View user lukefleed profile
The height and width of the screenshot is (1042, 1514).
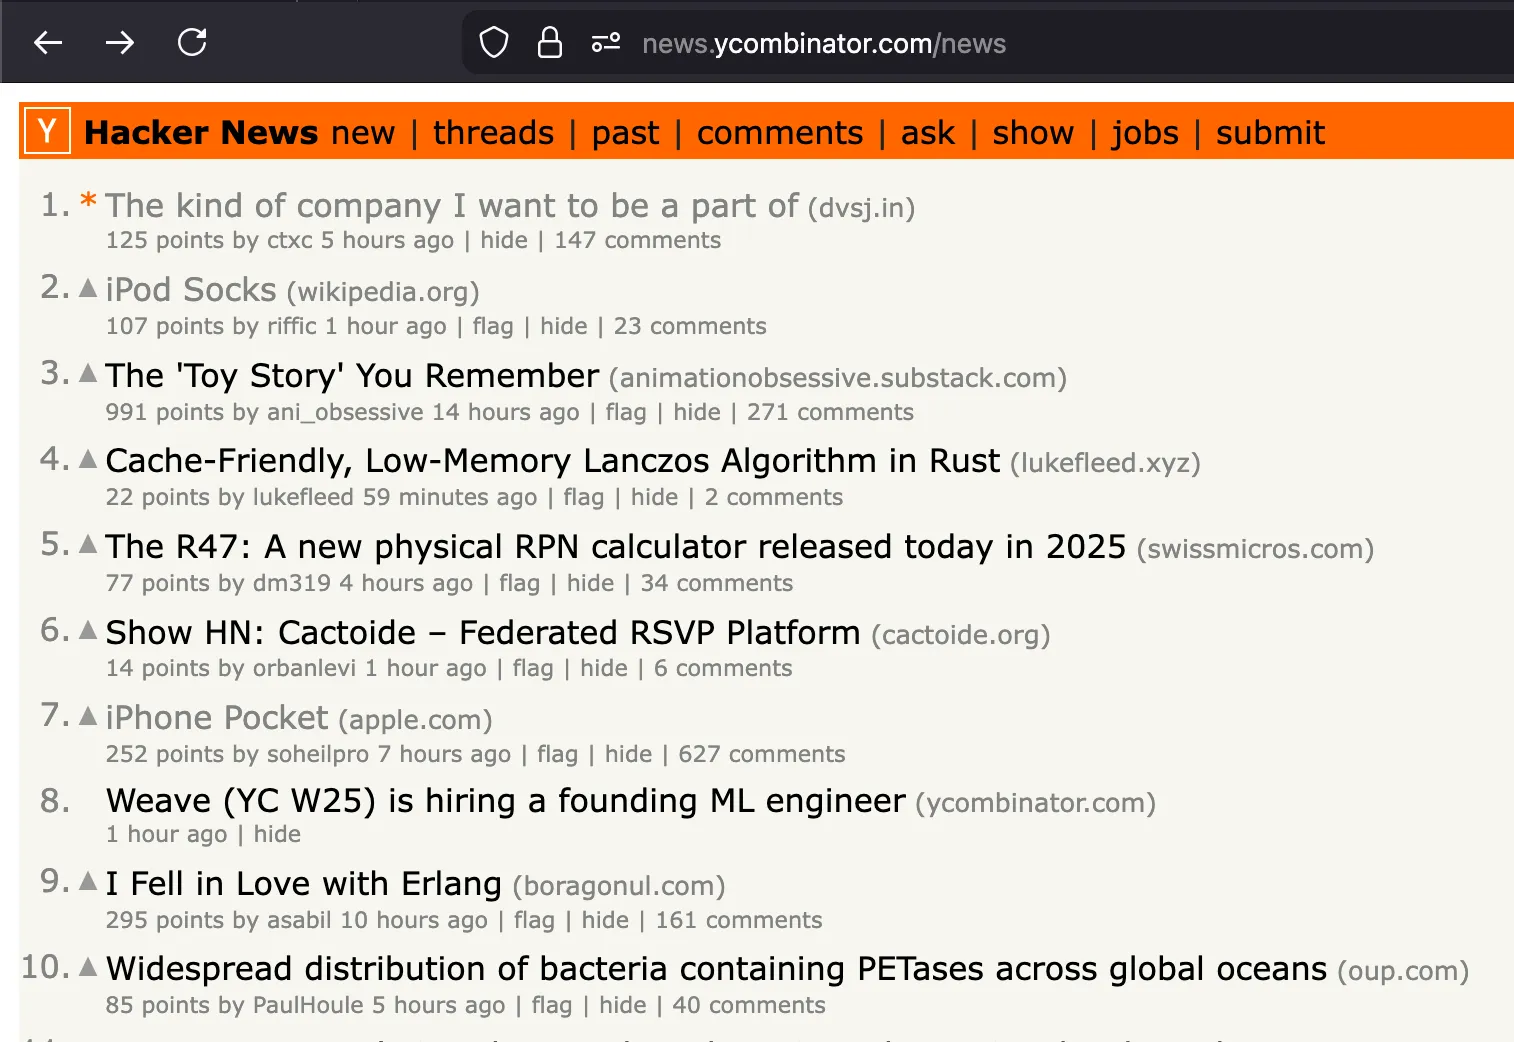[303, 497]
